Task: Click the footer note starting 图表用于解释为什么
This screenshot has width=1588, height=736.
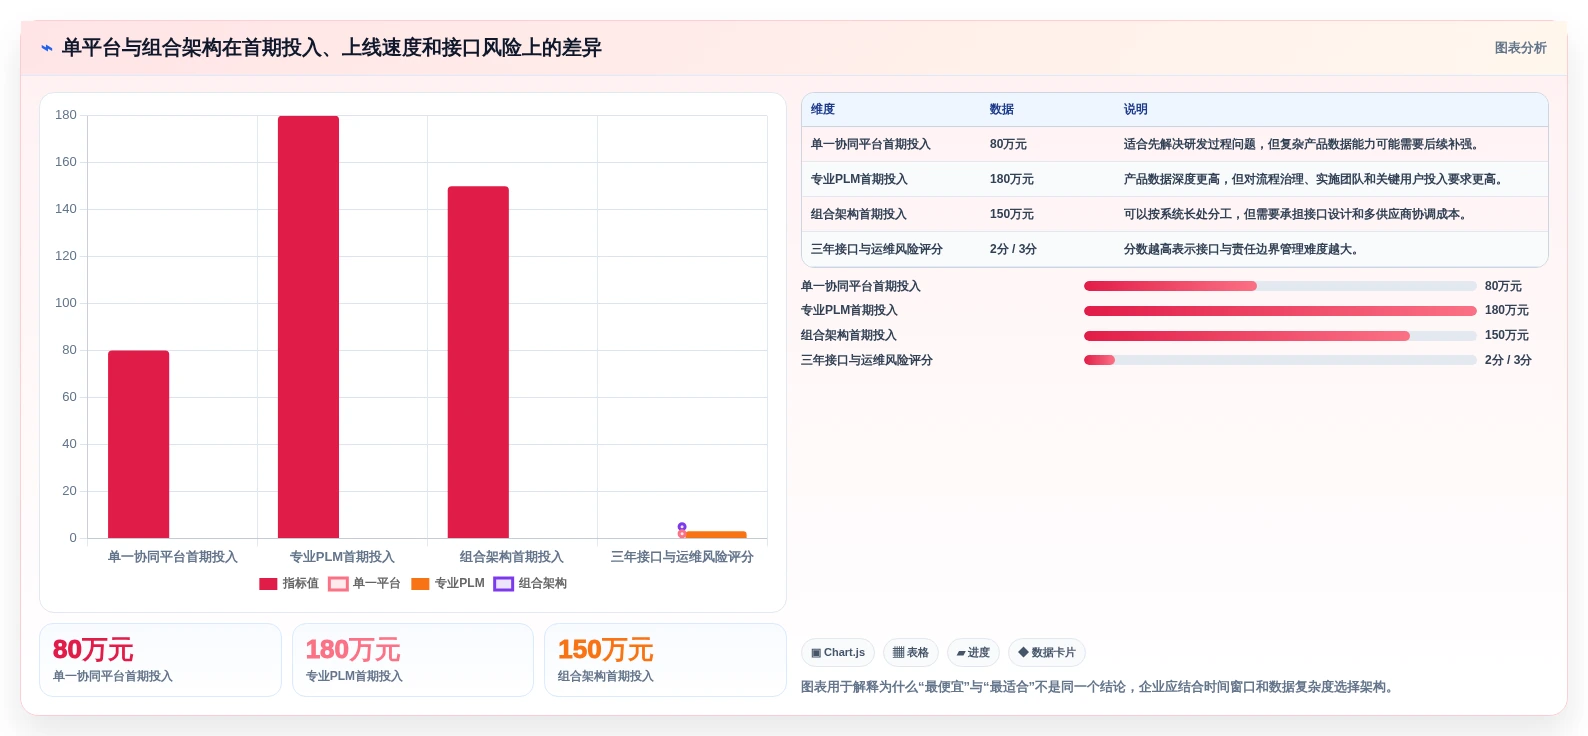Action: coord(1100,687)
